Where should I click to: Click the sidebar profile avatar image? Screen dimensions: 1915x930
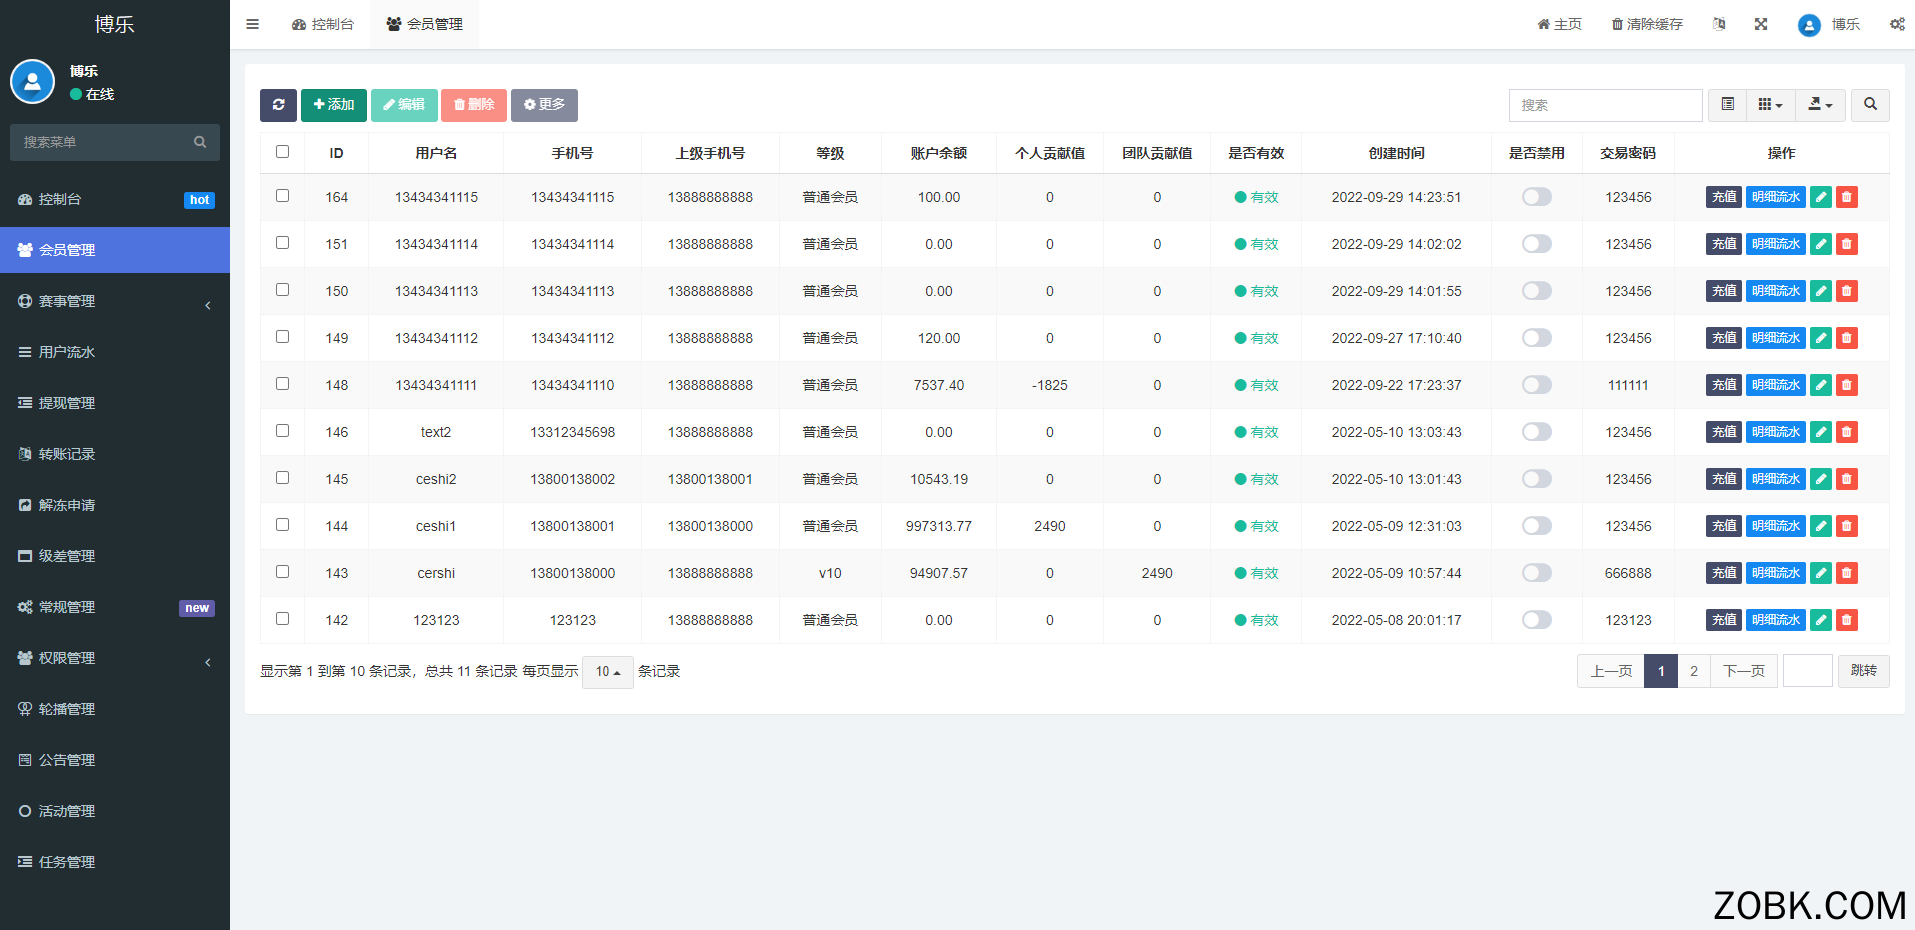(x=32, y=82)
